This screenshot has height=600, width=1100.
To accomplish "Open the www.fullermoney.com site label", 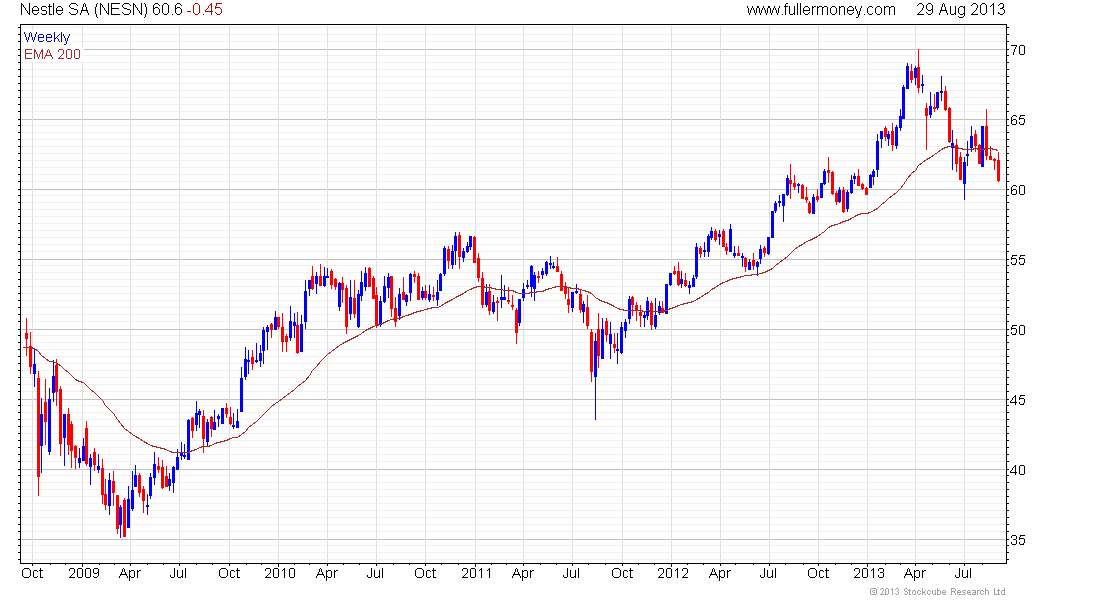I will (821, 10).
